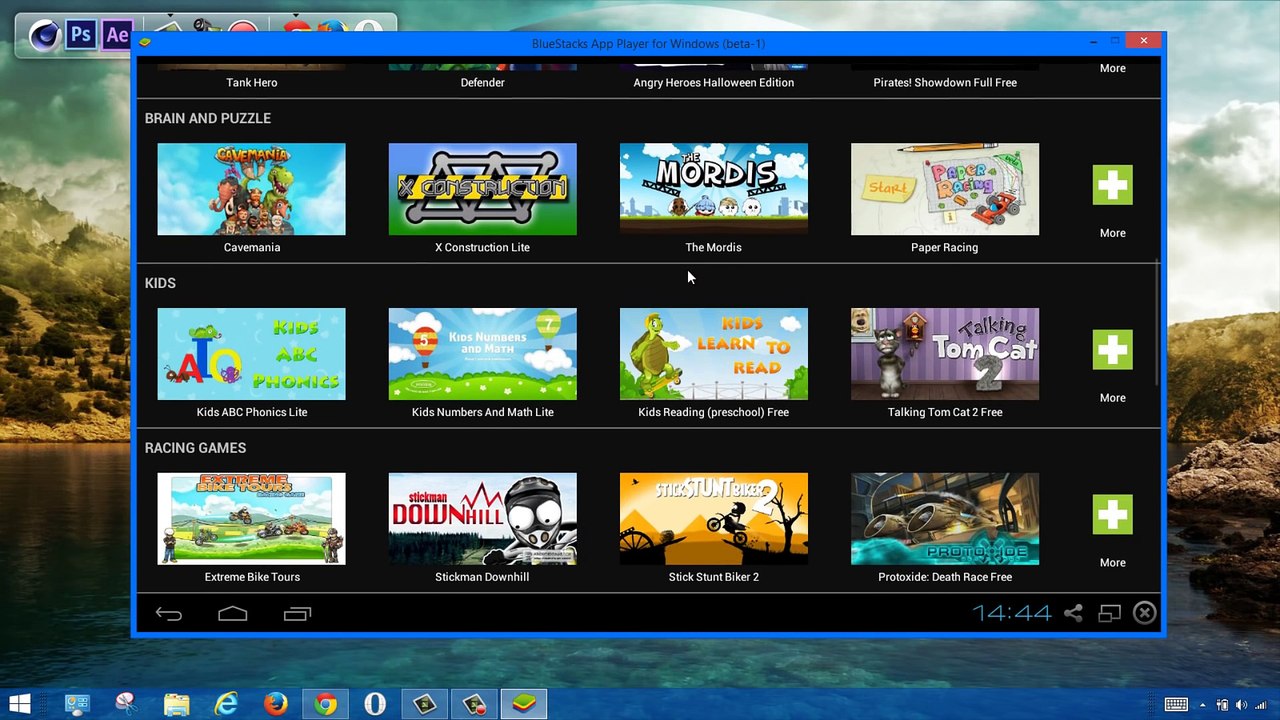The width and height of the screenshot is (1280, 720).
Task: Launch After Effects from the desktop dock
Action: click(117, 35)
